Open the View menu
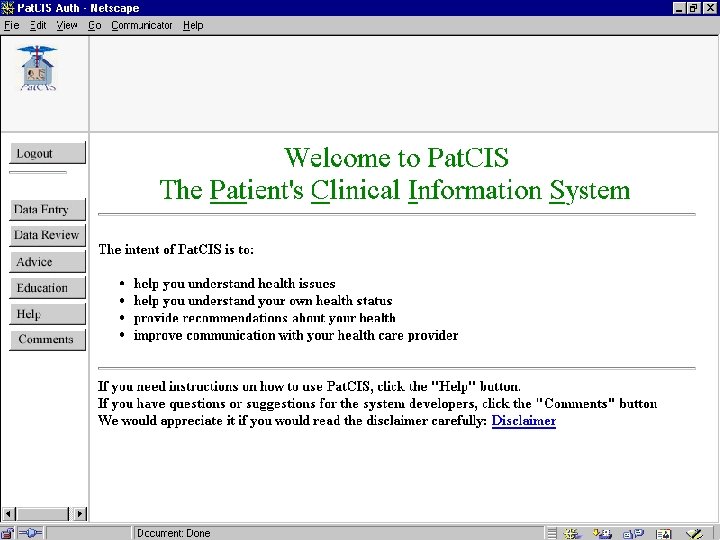Screen dimensions: 720x540 (67, 25)
